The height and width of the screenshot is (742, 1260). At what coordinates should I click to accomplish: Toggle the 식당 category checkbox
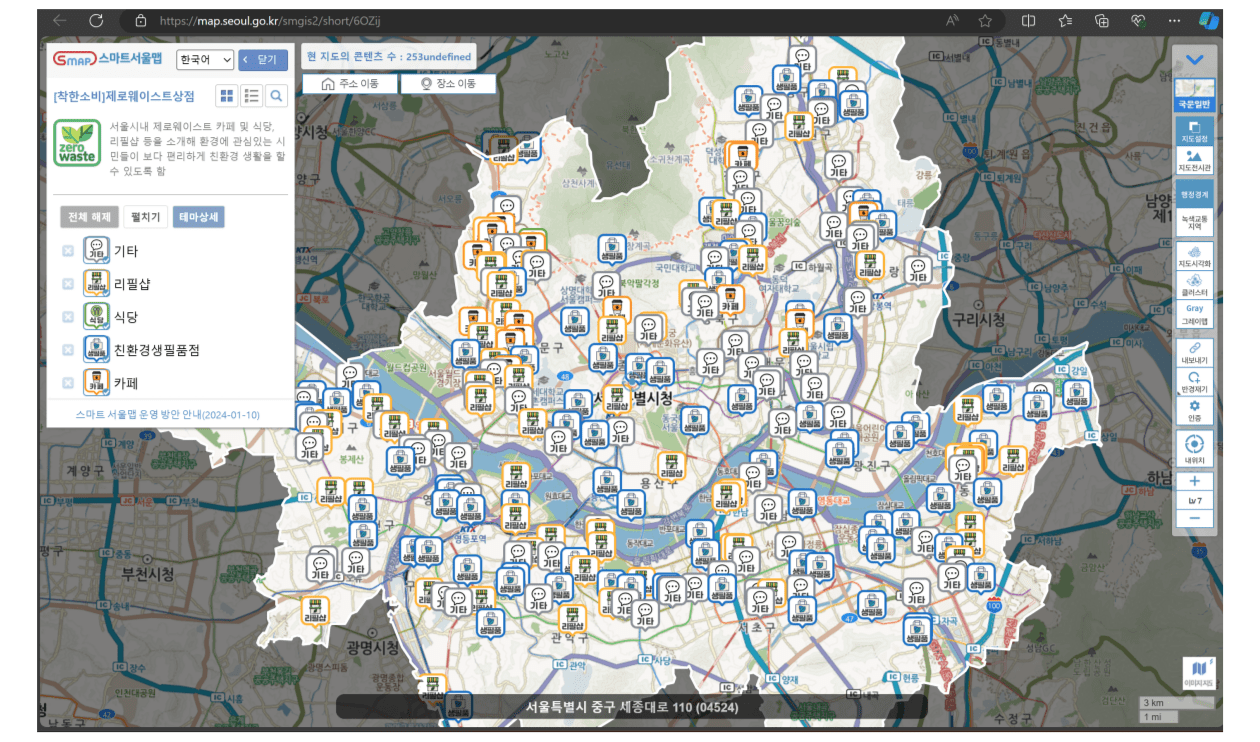[x=68, y=317]
